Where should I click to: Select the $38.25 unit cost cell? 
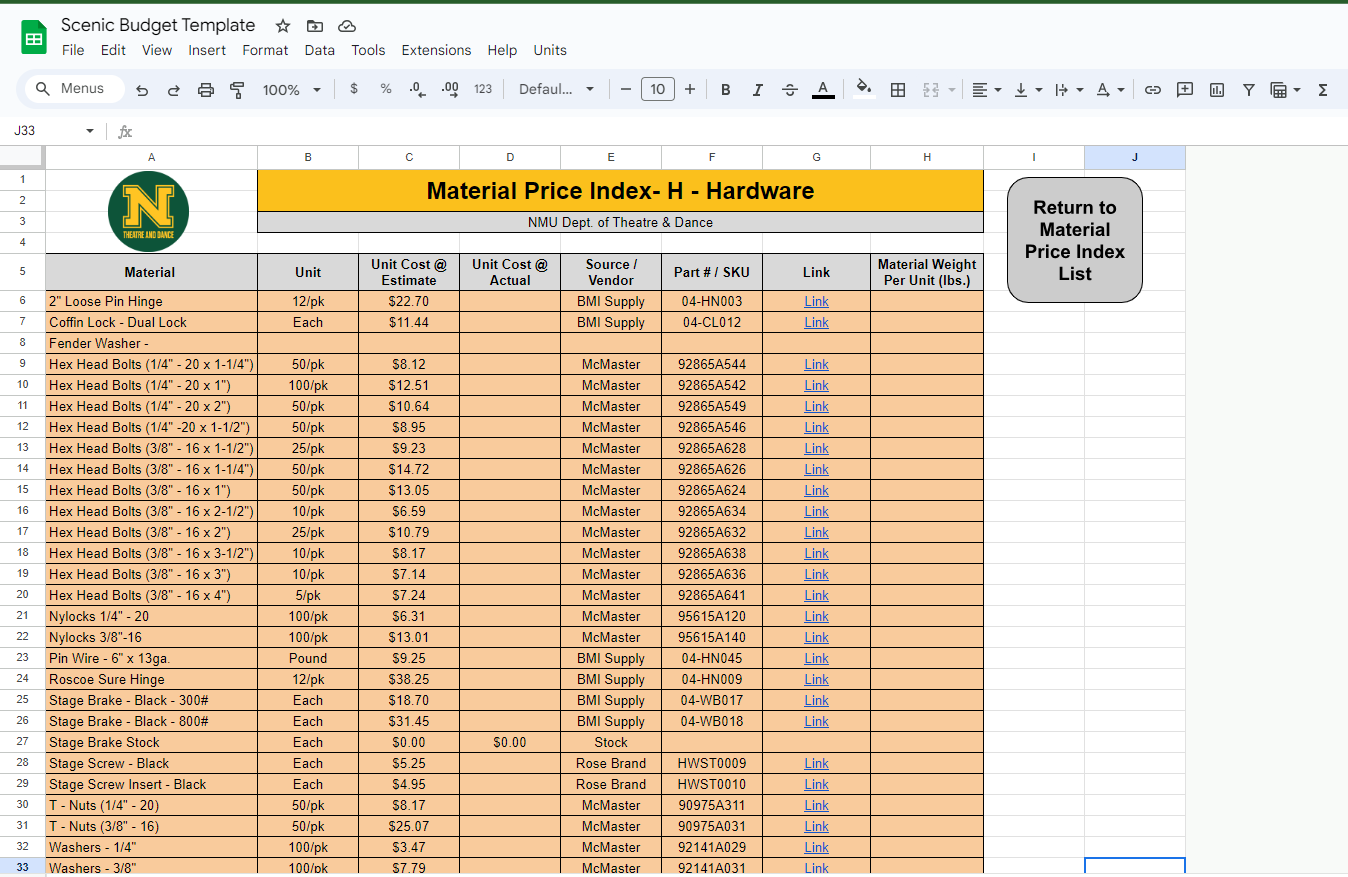click(409, 679)
